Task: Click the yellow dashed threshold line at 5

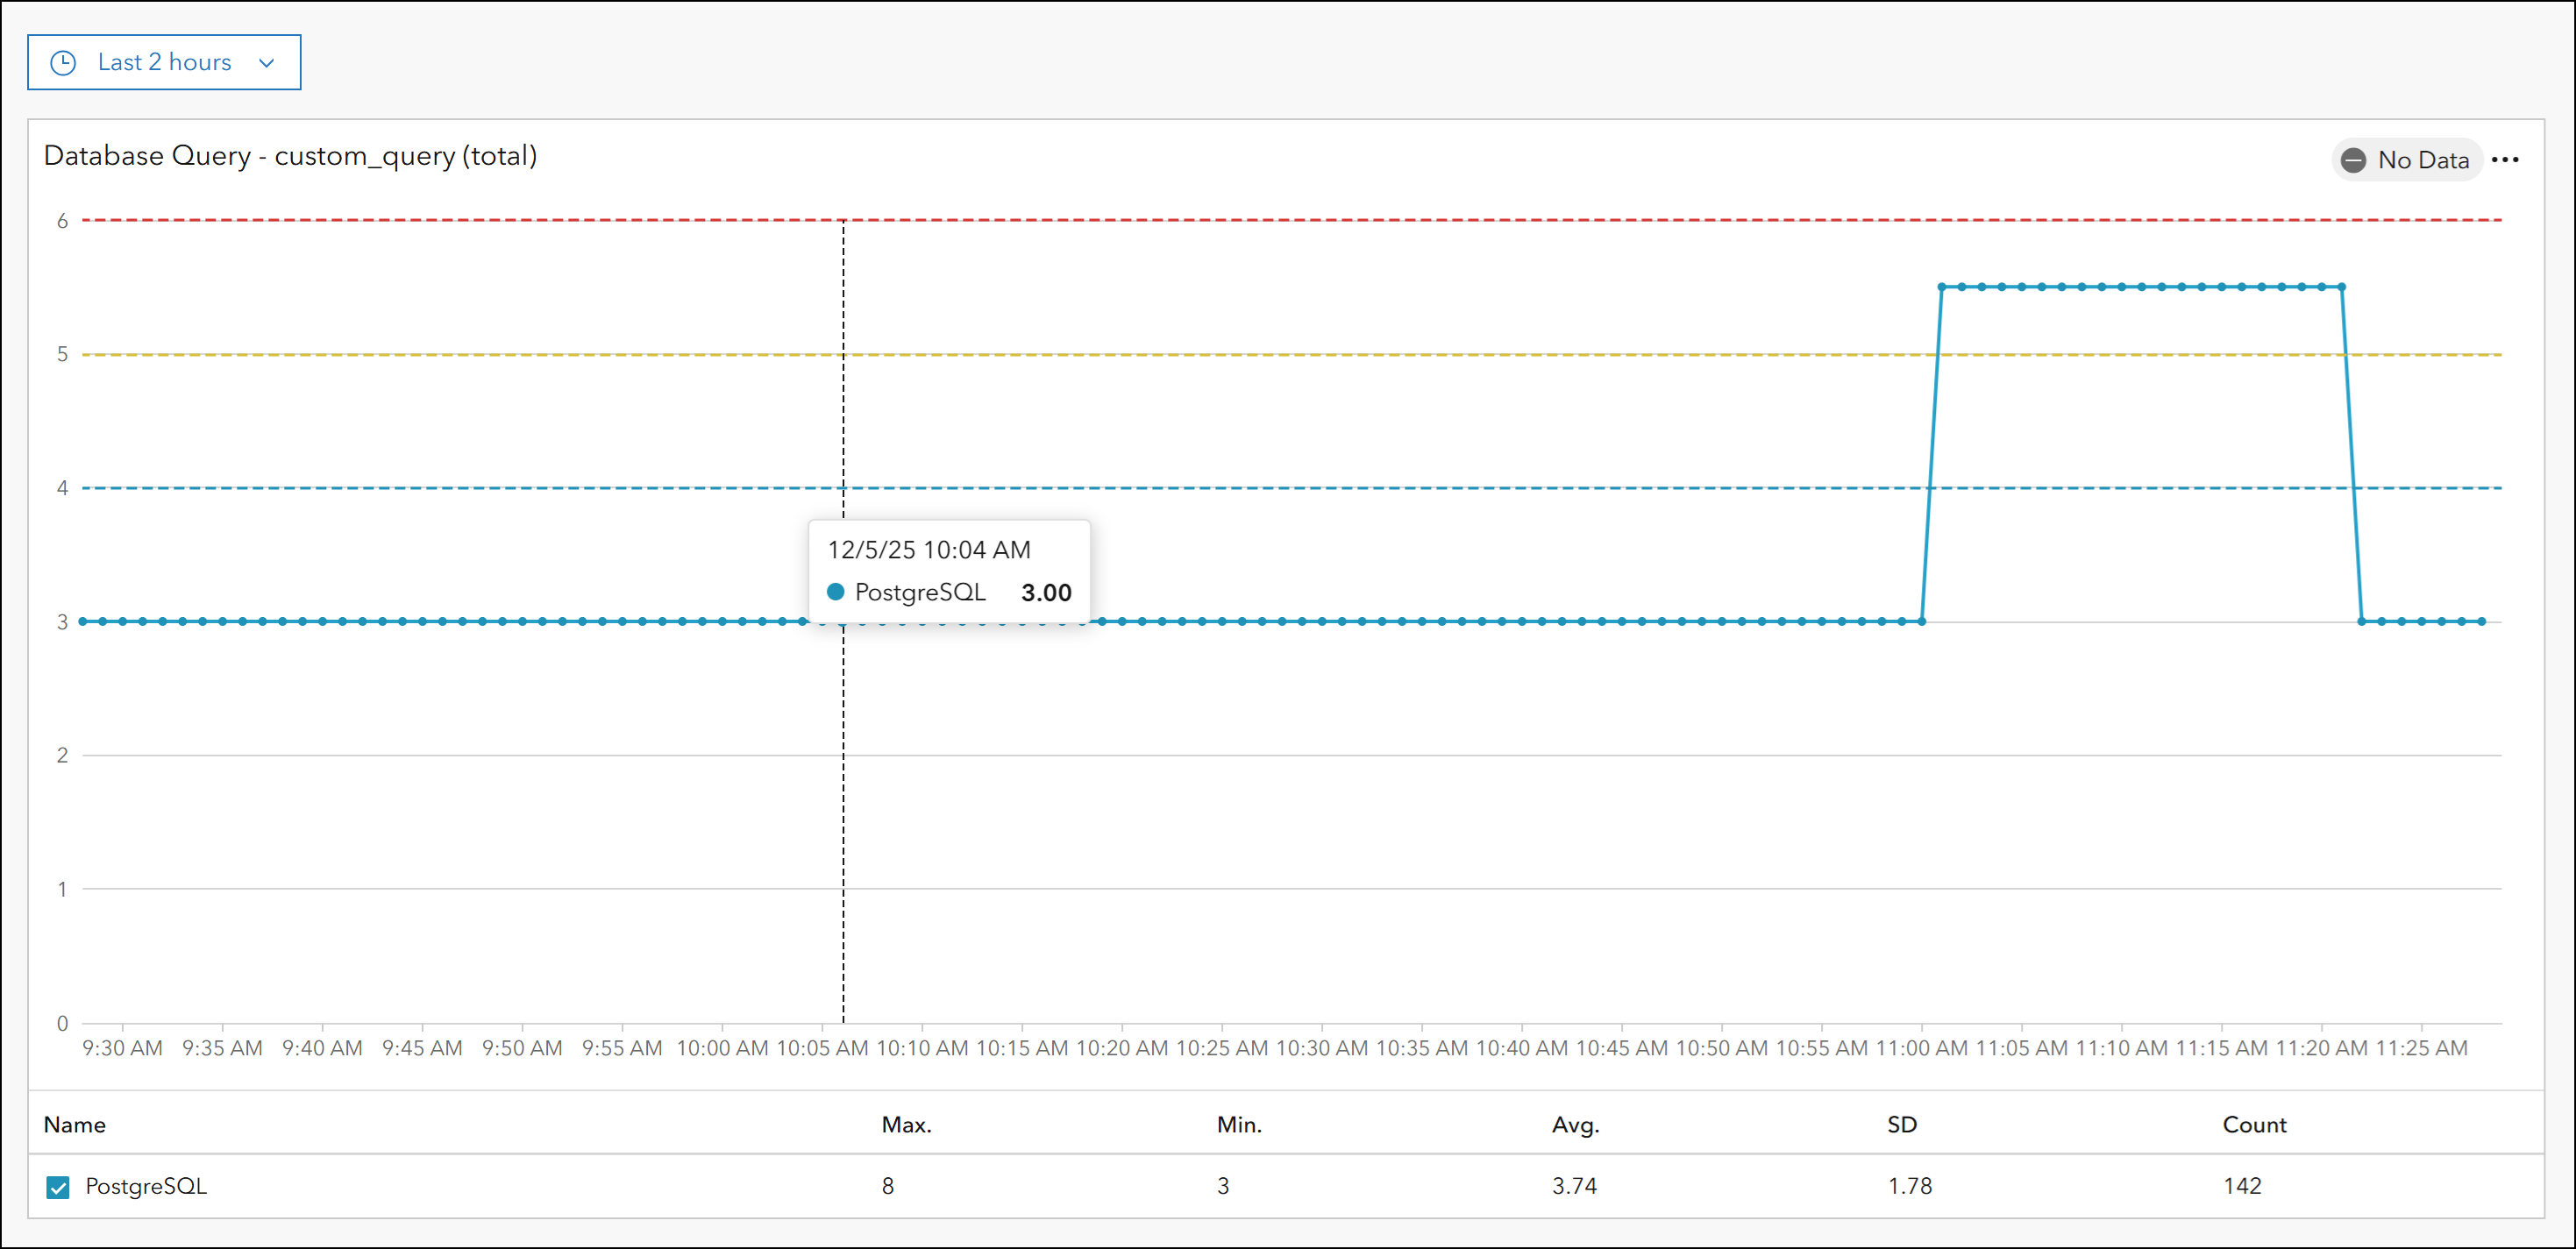Action: tap(1300, 354)
